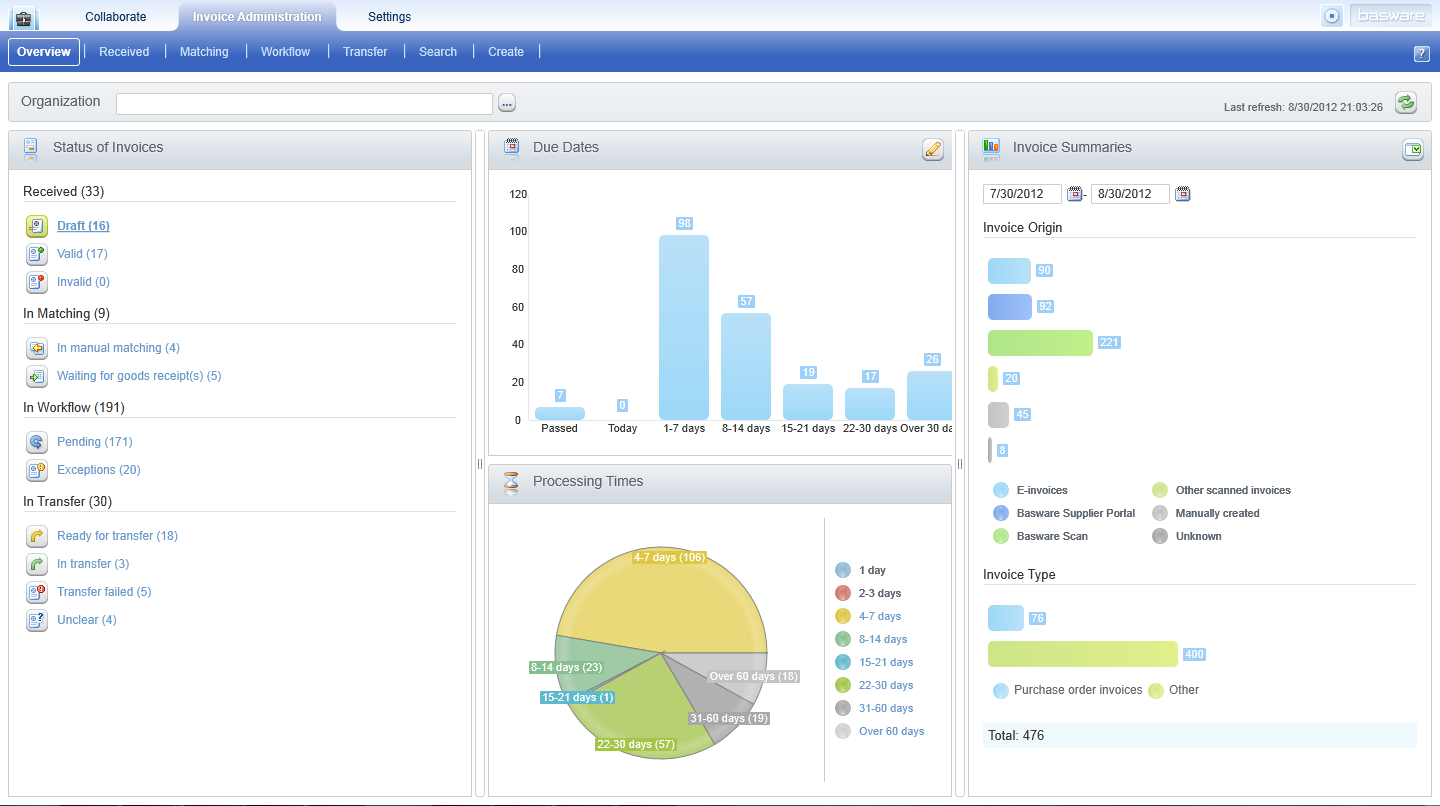Open the Valid (17) link

click(x=82, y=254)
